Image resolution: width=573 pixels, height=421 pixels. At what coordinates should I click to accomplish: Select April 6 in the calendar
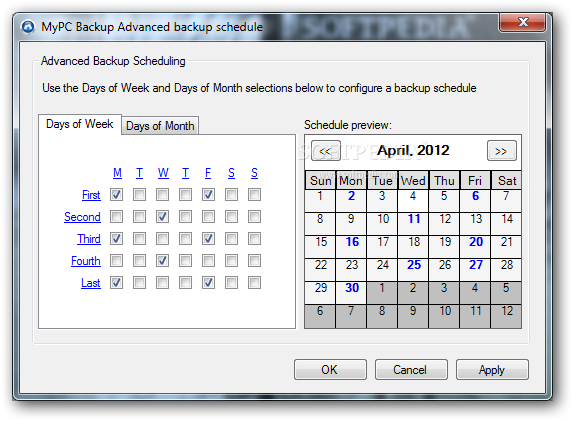(x=475, y=201)
